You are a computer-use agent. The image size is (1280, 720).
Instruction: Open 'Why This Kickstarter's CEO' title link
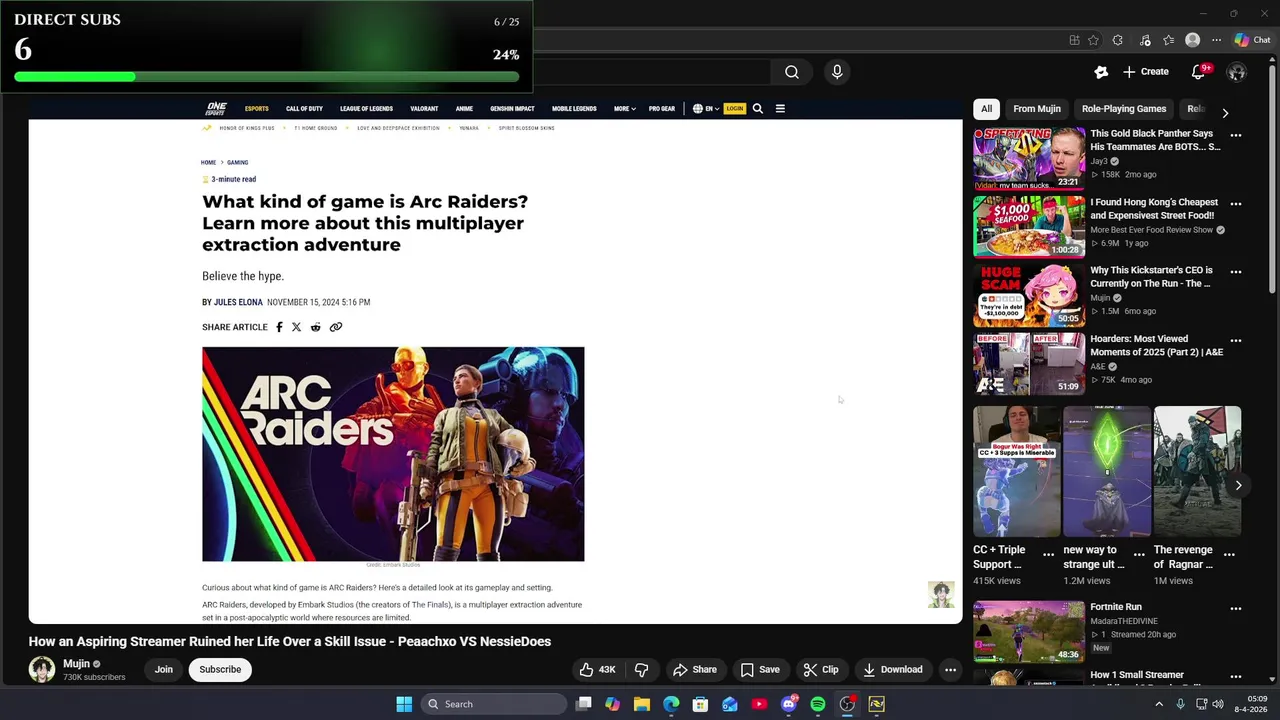click(x=1151, y=277)
